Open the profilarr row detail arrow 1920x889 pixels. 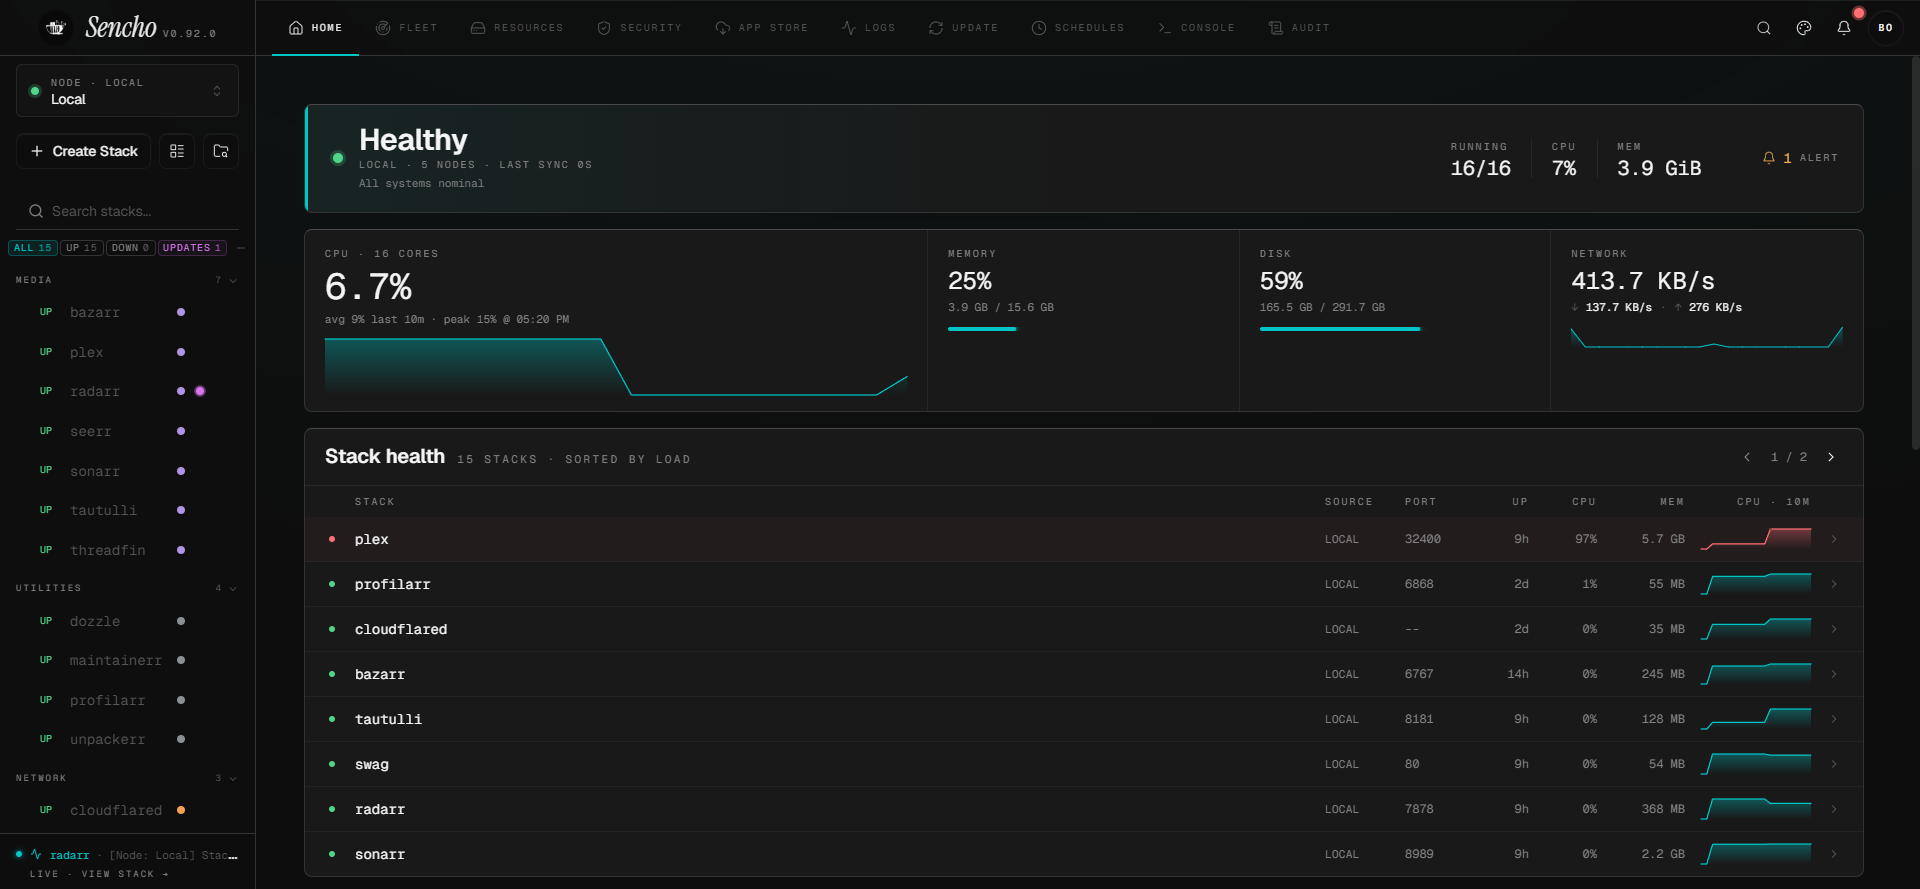coord(1834,584)
